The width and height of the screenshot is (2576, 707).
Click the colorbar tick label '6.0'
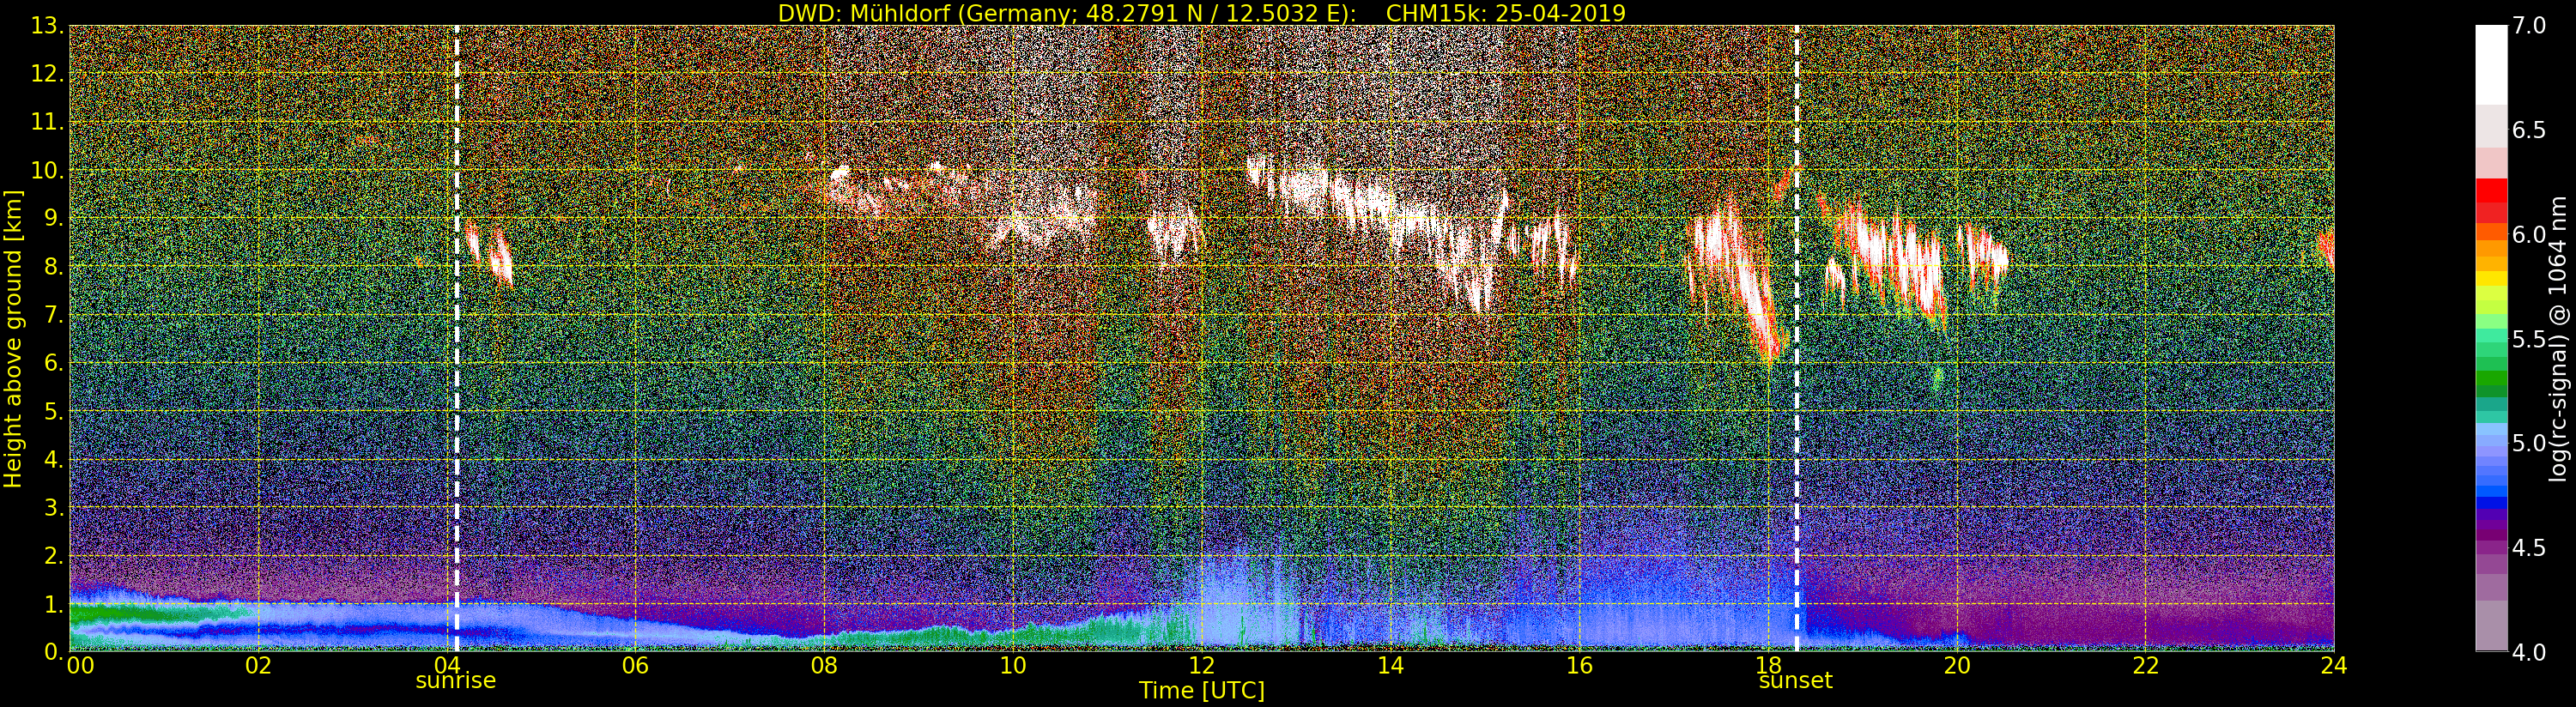click(2529, 234)
